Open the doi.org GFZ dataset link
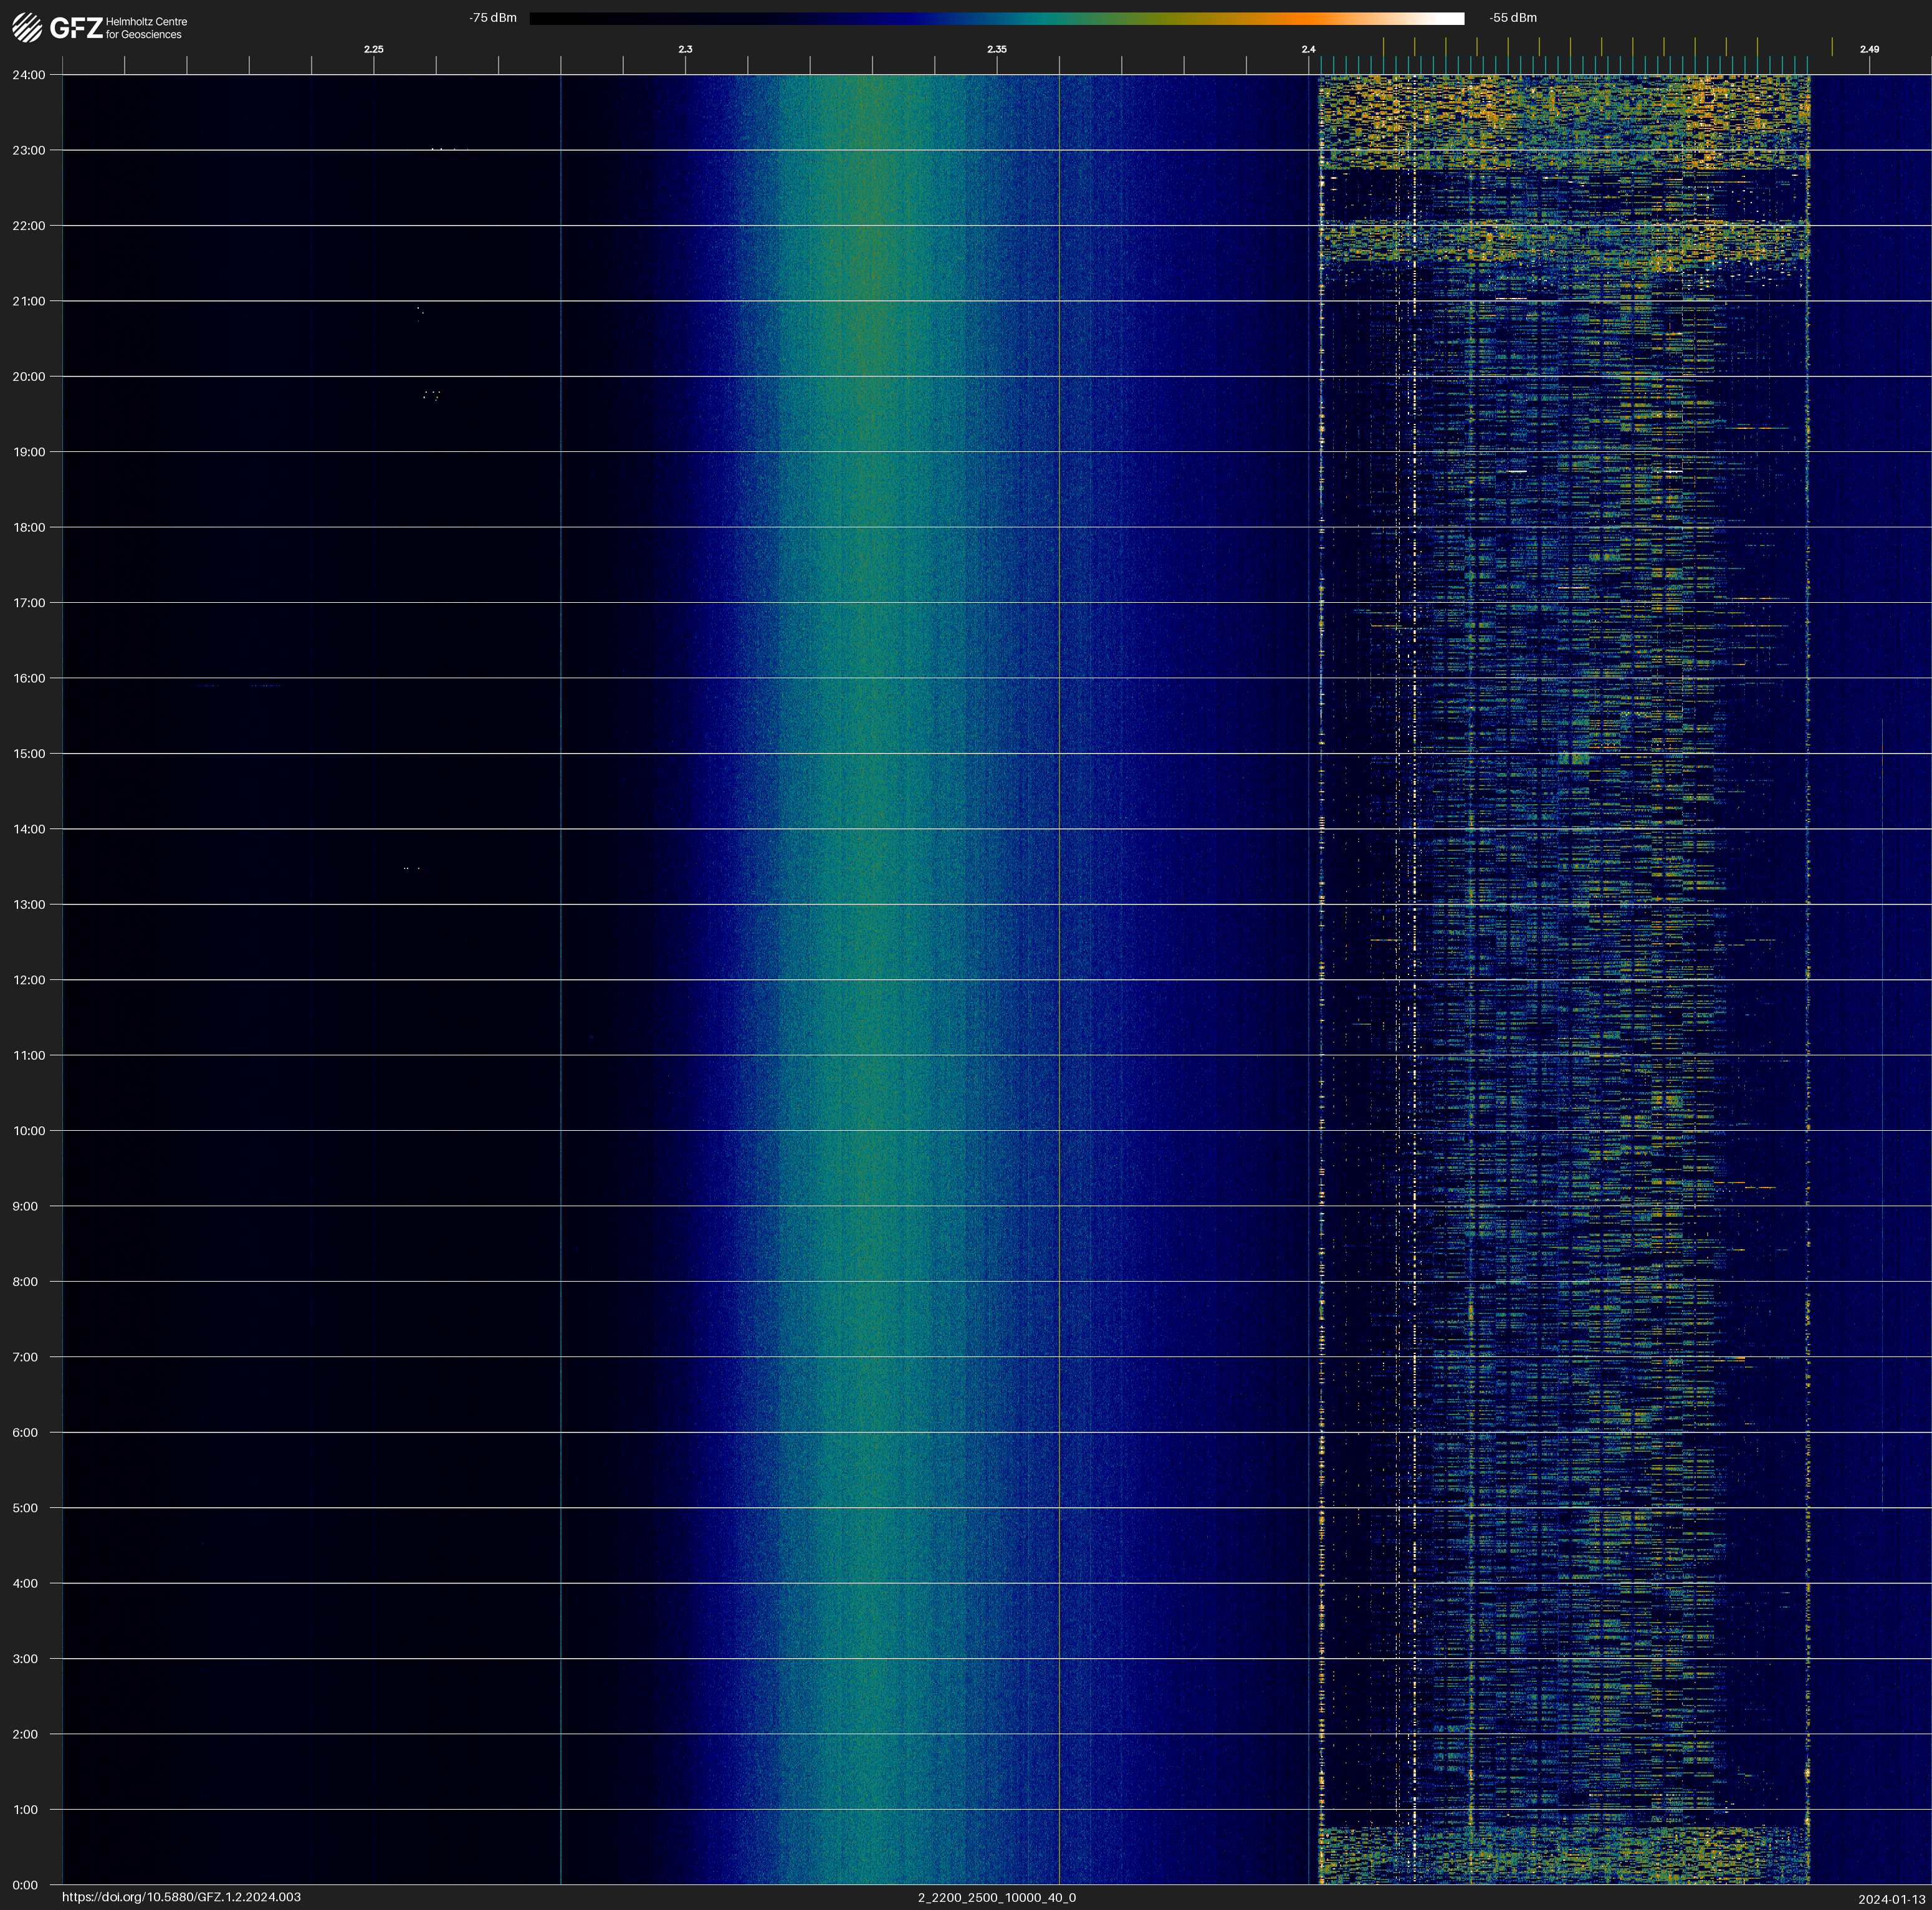1932x1910 pixels. 181,1897
